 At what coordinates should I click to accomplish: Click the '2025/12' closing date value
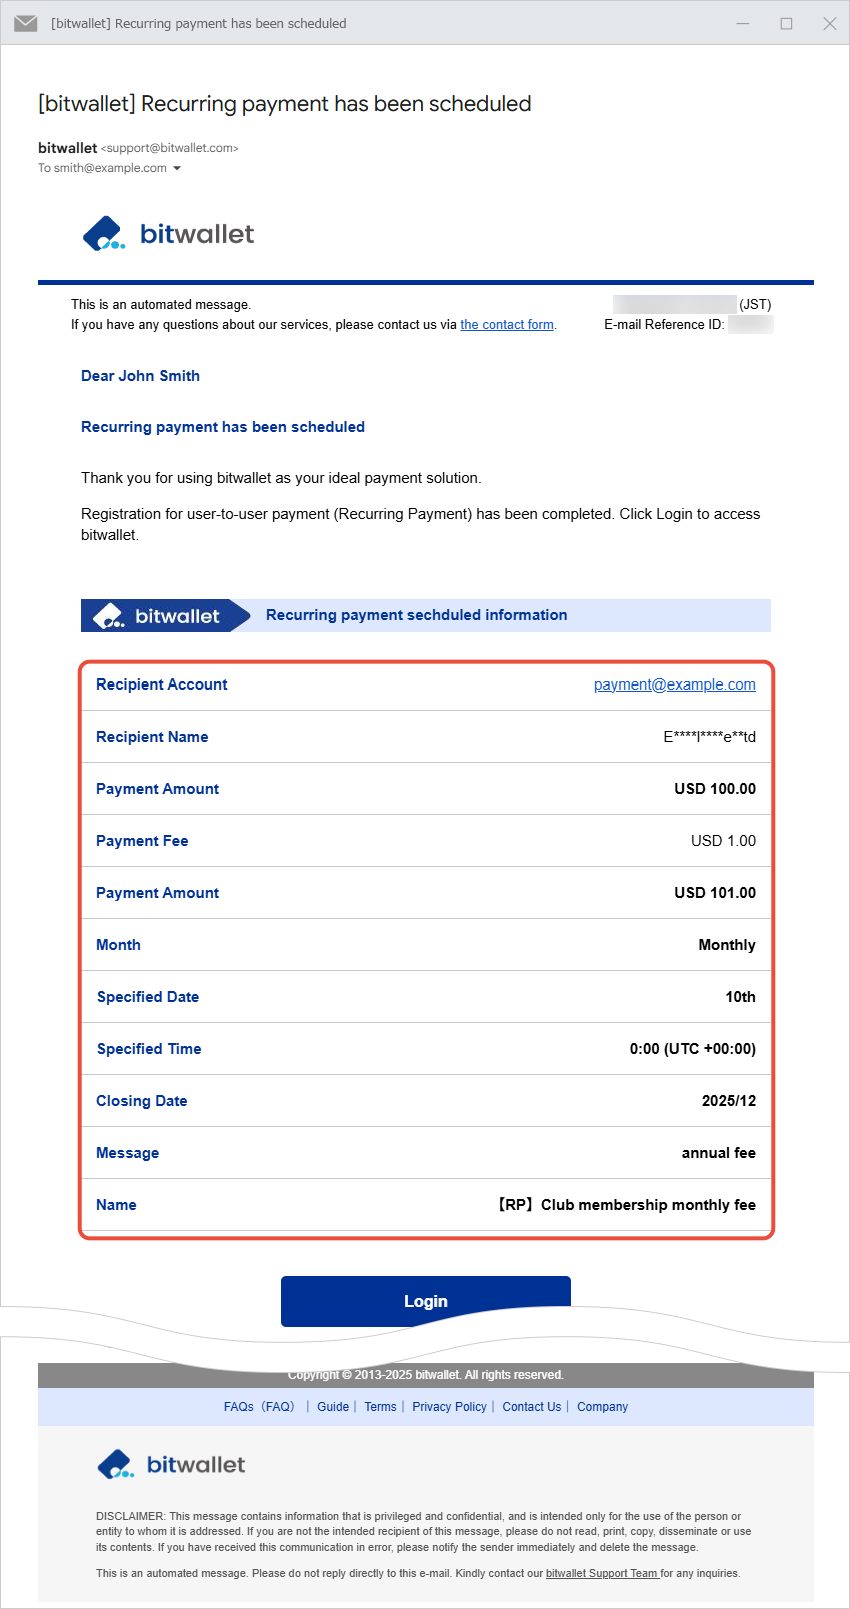(729, 1101)
